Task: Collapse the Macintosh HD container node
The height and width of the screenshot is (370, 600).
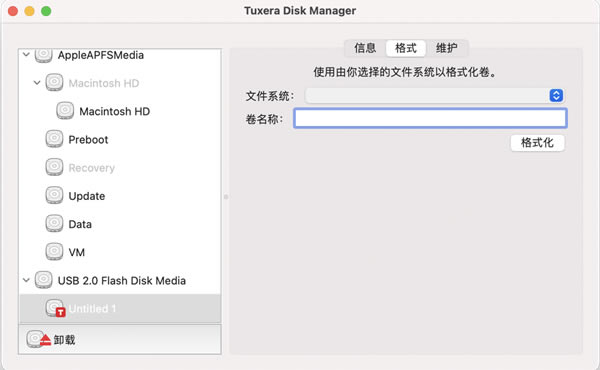Action: click(37, 83)
